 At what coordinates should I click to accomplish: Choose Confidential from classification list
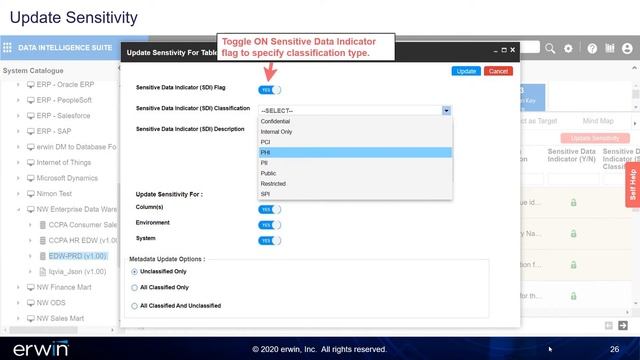point(355,121)
